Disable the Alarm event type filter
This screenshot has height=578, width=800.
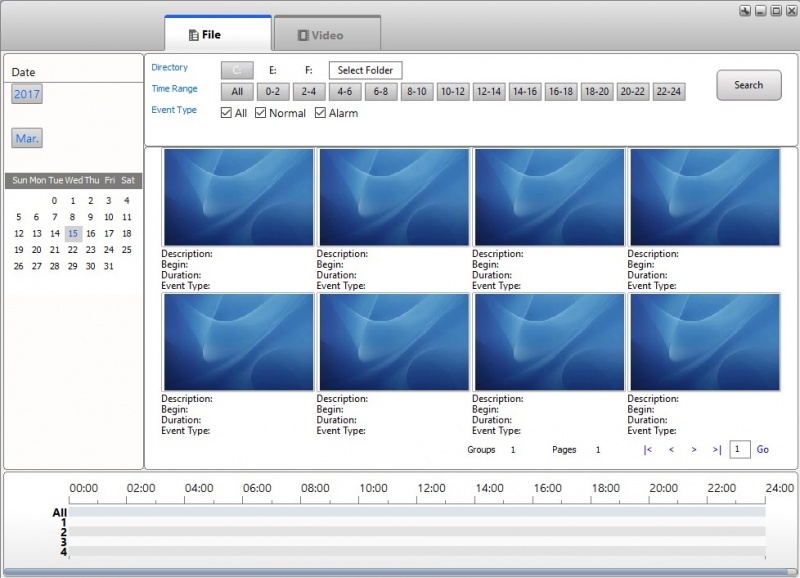(321, 111)
